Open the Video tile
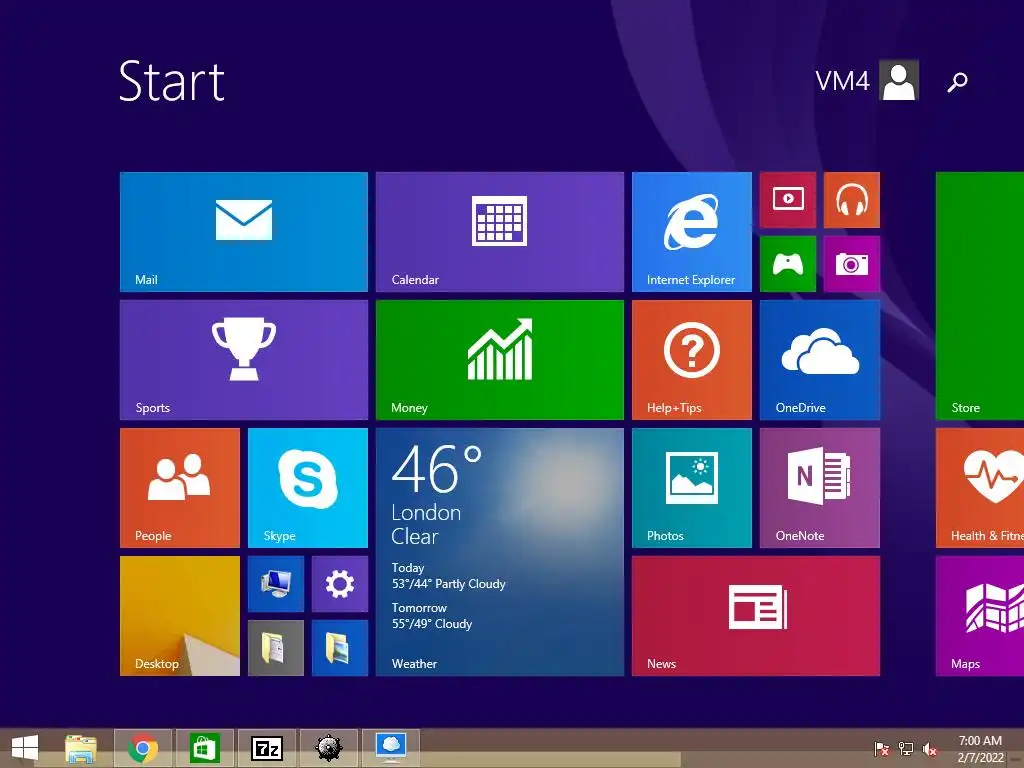 pos(788,200)
